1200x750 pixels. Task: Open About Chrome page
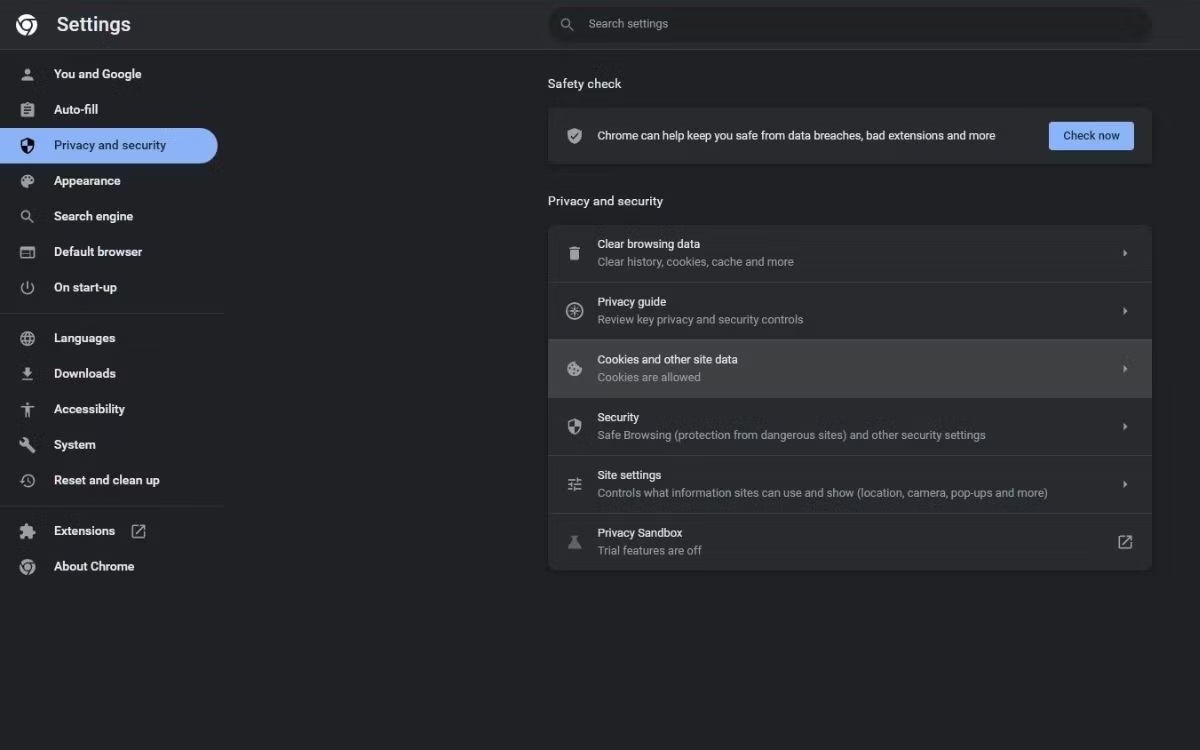click(94, 566)
